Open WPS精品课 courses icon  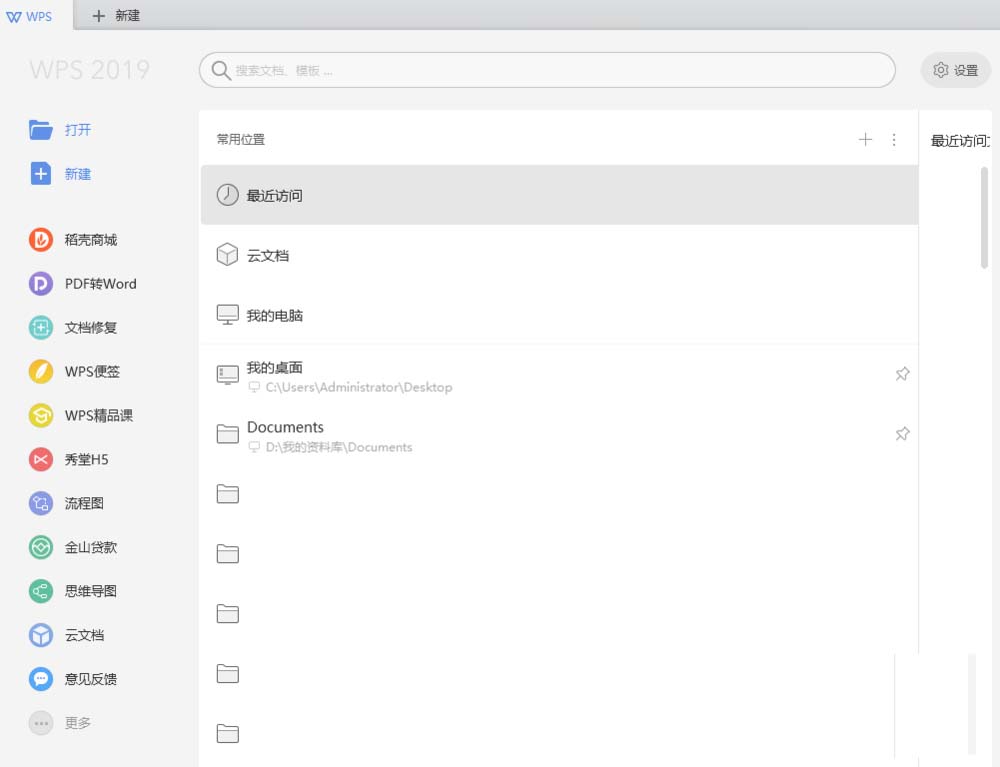41,416
